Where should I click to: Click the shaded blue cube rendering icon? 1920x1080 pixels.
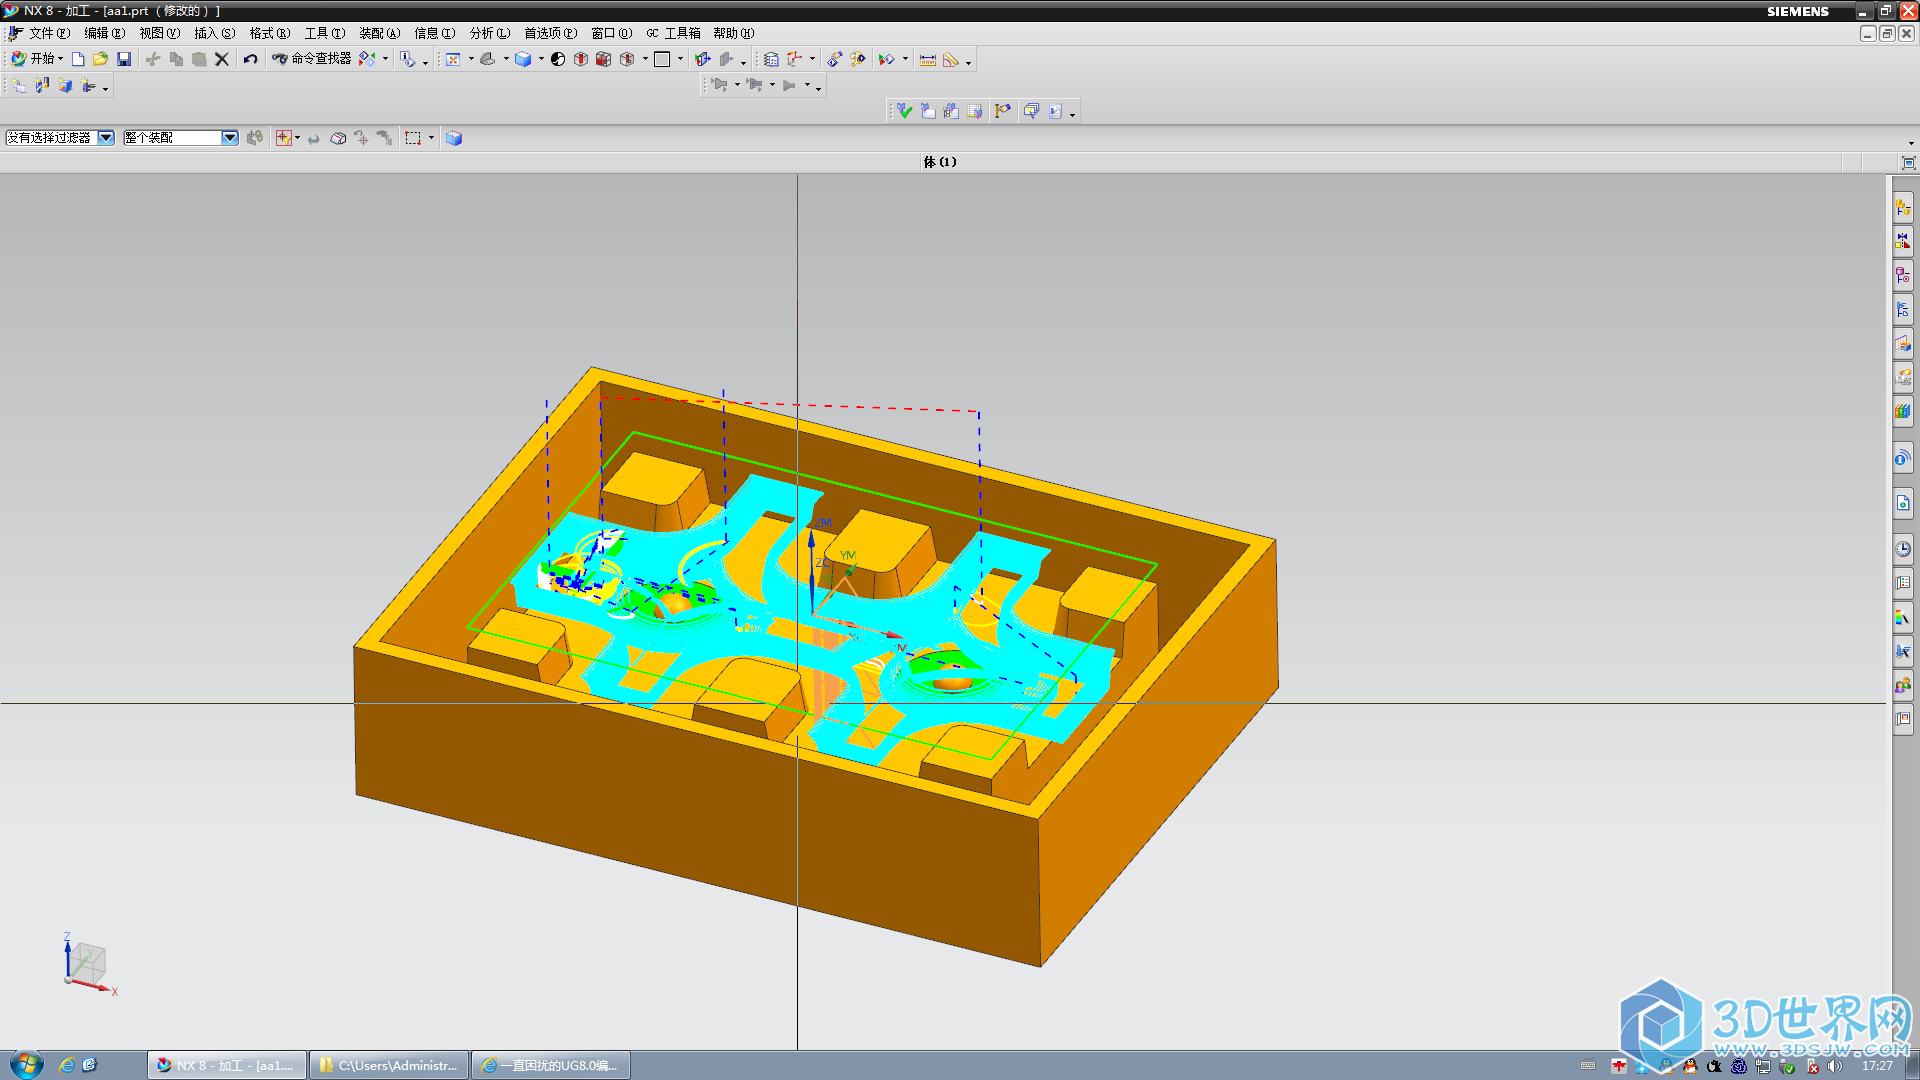click(522, 59)
